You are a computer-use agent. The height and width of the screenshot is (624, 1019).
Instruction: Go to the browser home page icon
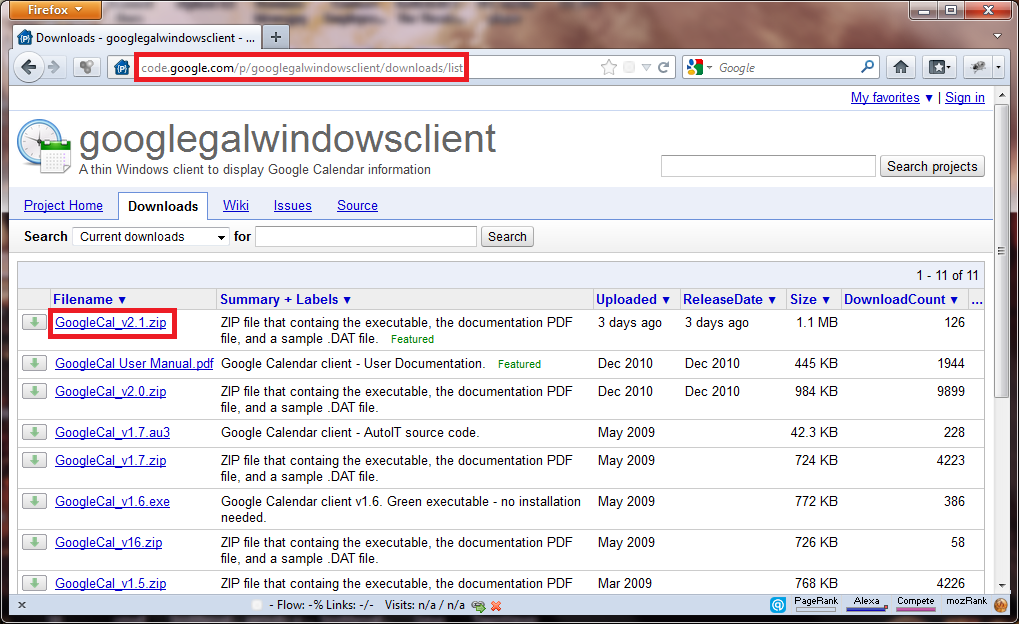(x=900, y=67)
